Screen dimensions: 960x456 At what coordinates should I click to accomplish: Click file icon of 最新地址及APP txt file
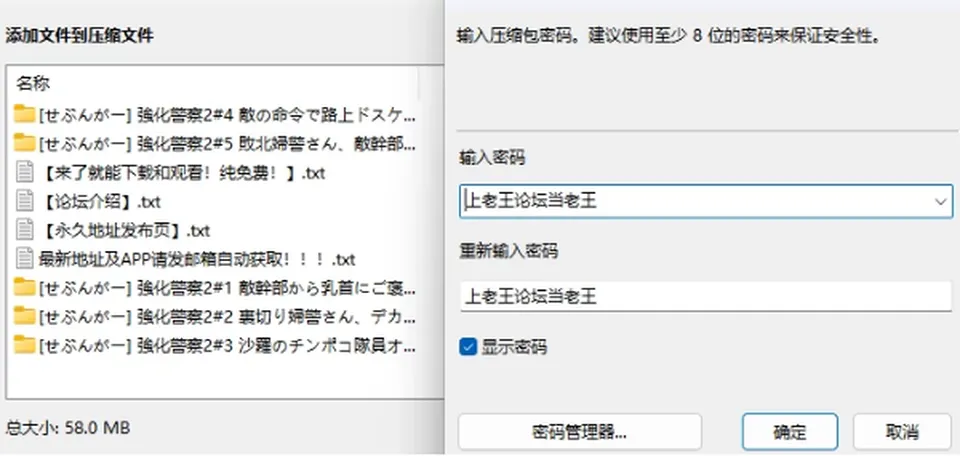click(x=24, y=258)
